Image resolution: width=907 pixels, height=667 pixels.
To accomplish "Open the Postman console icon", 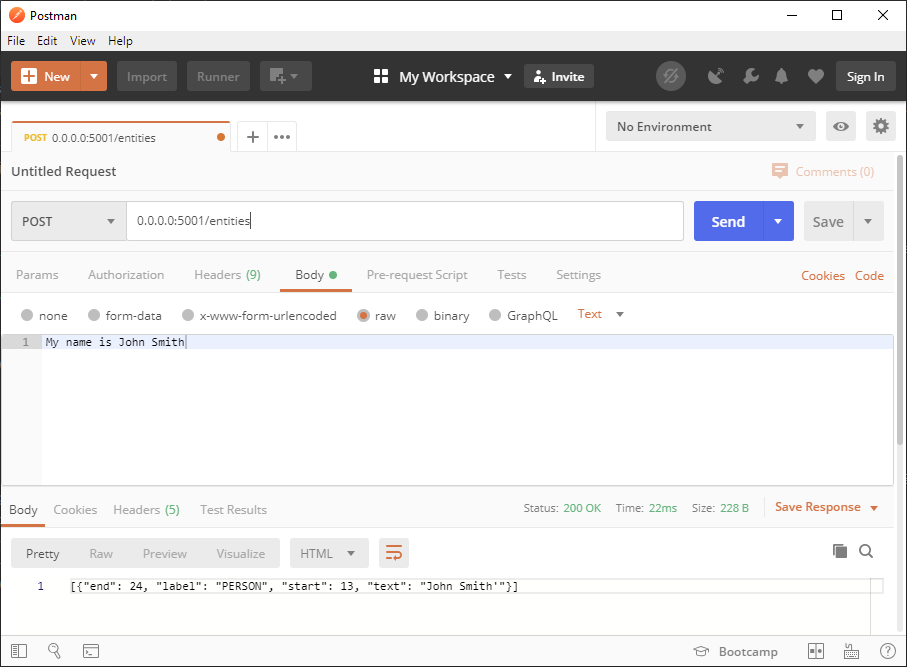I will click(90, 651).
